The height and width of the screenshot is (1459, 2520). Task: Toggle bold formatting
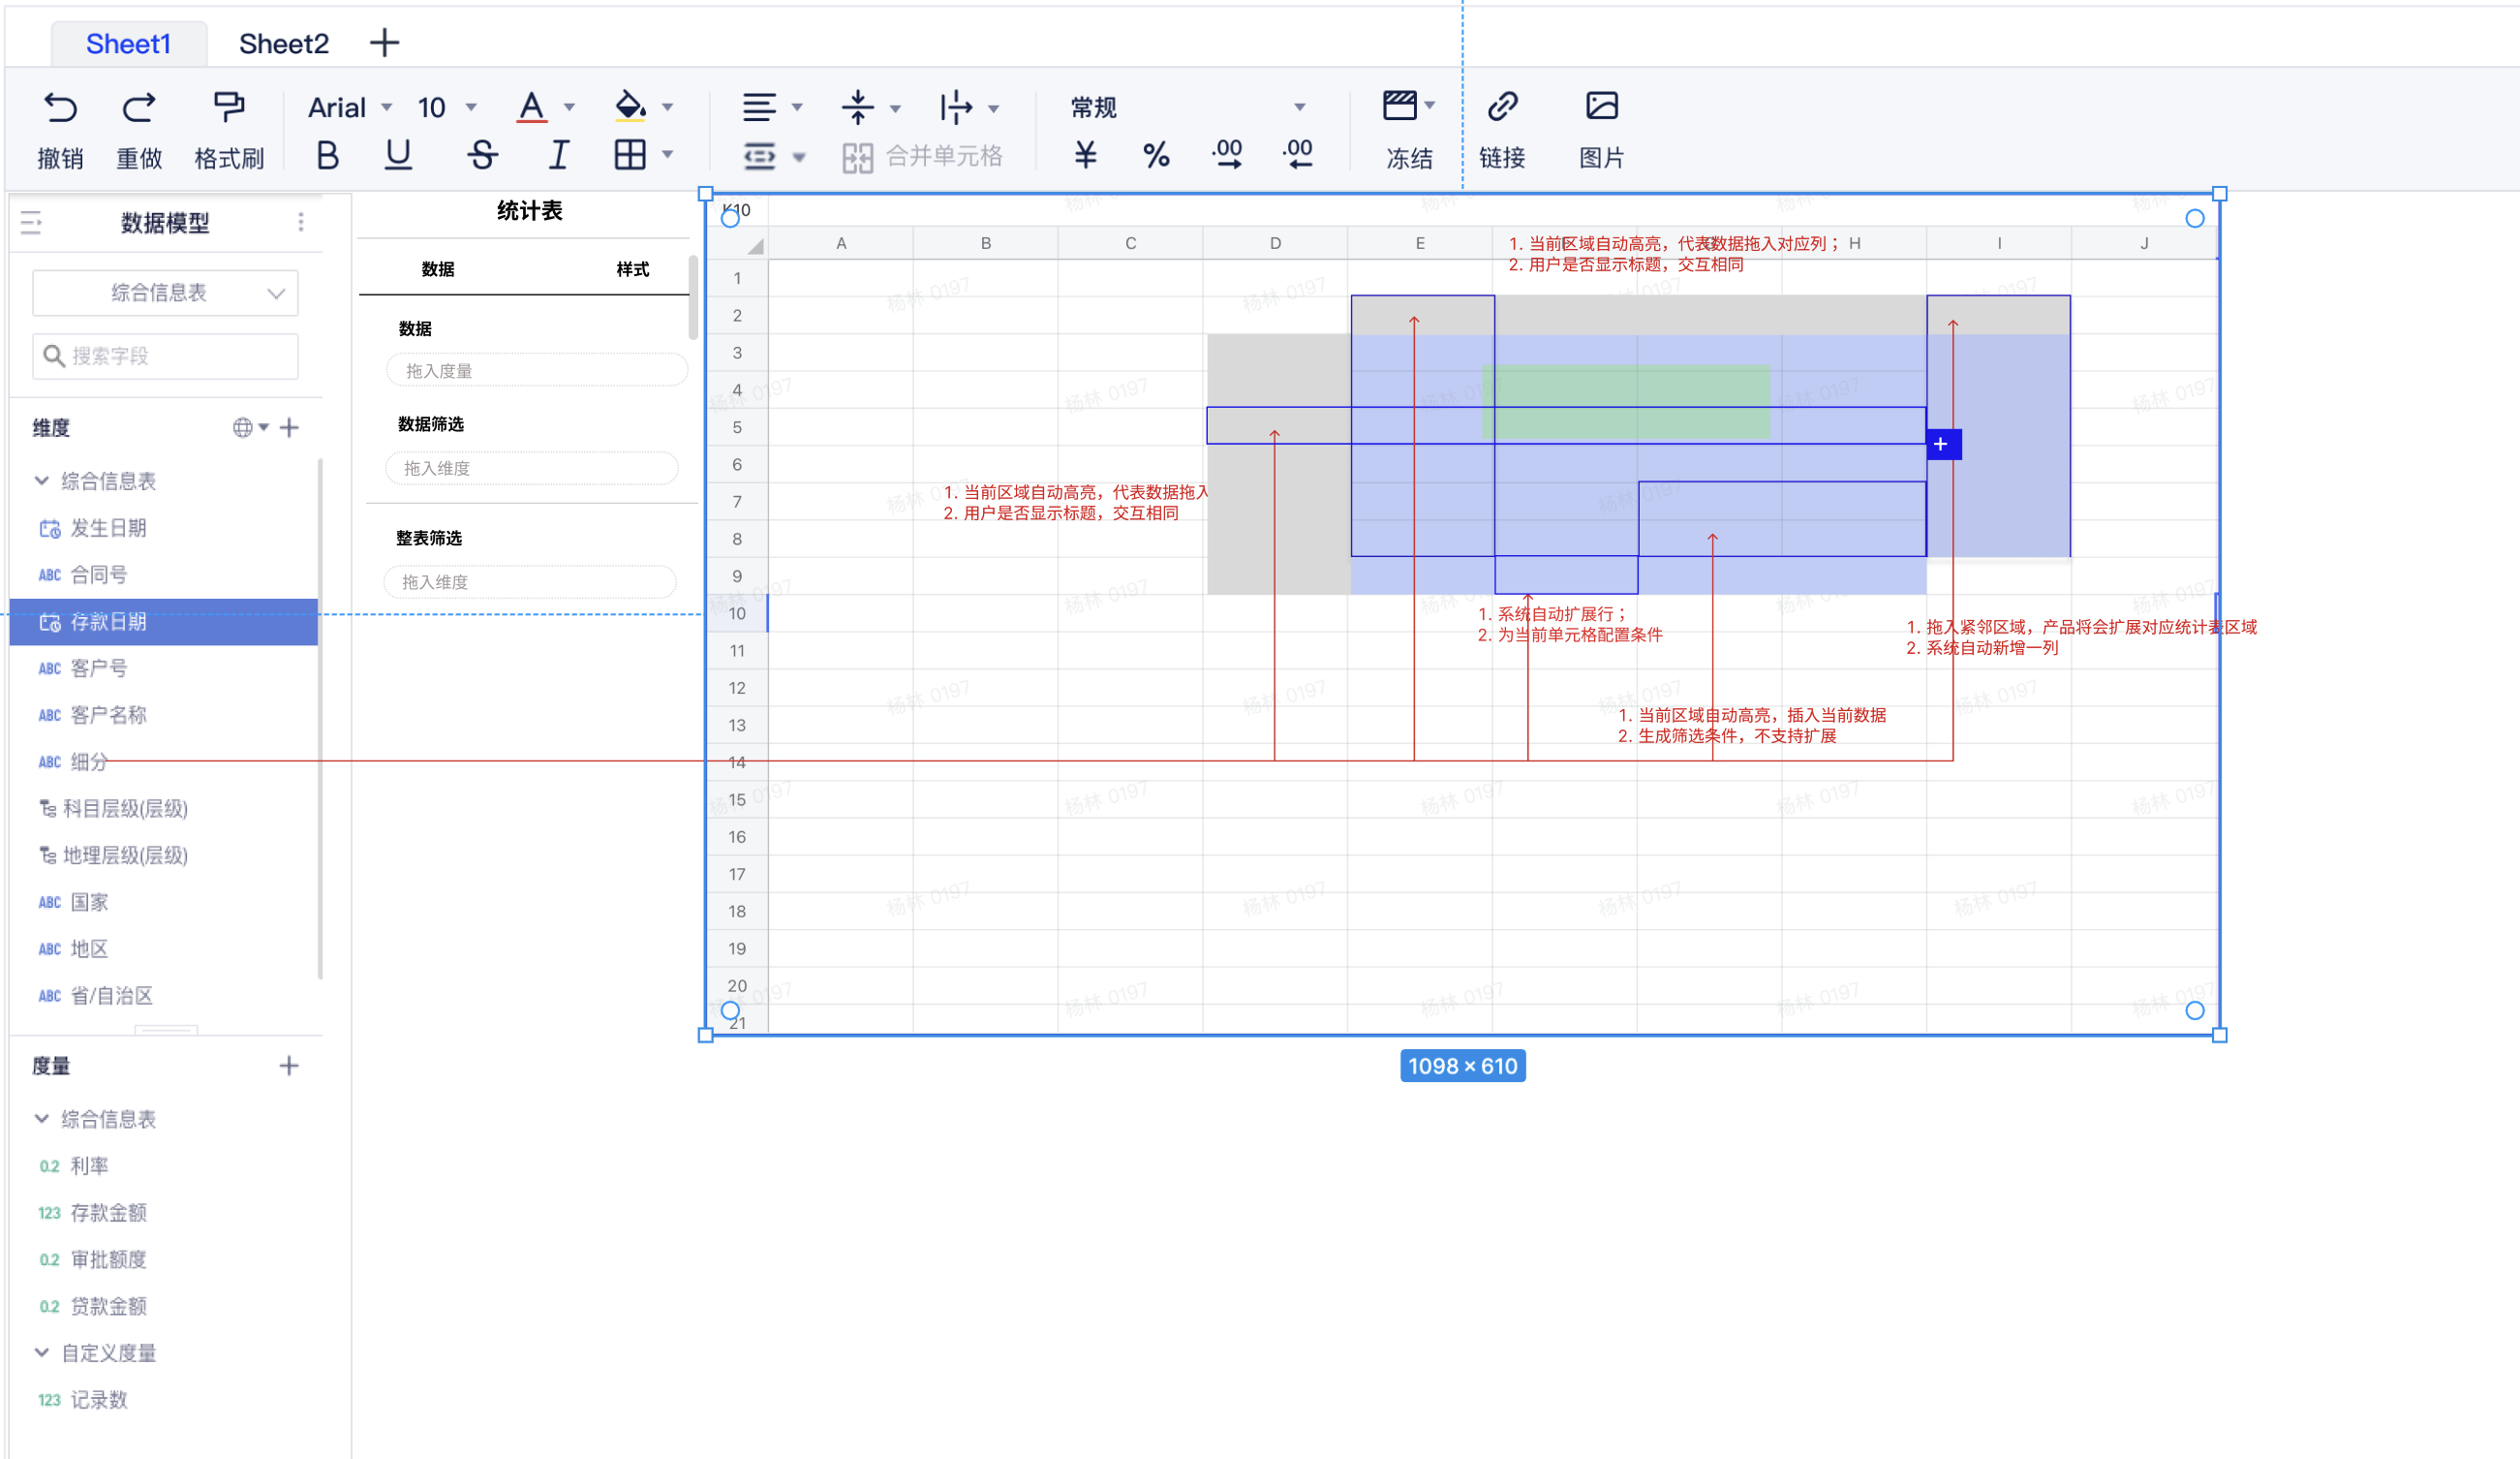[x=327, y=155]
